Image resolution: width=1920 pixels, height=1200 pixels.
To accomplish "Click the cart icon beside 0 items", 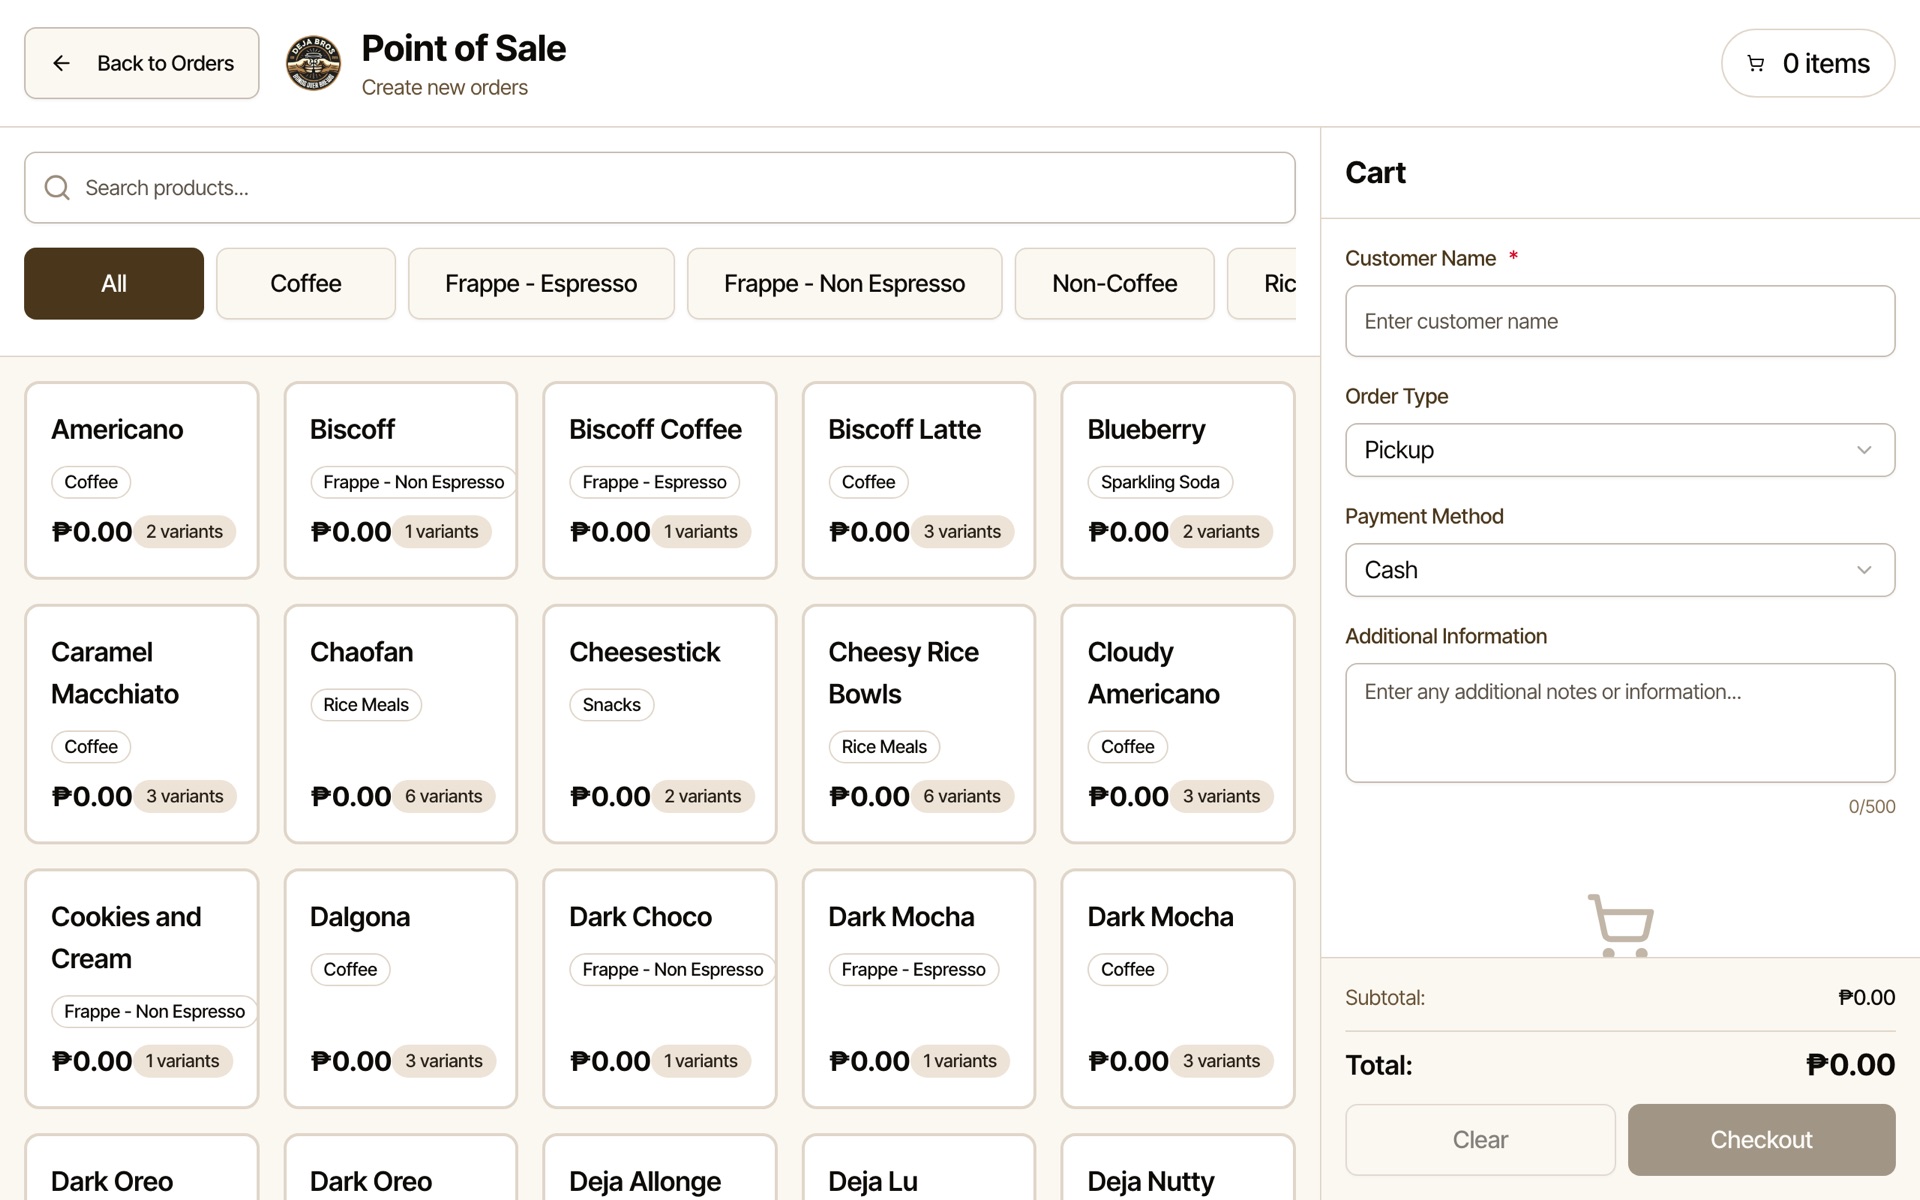I will (x=1755, y=63).
